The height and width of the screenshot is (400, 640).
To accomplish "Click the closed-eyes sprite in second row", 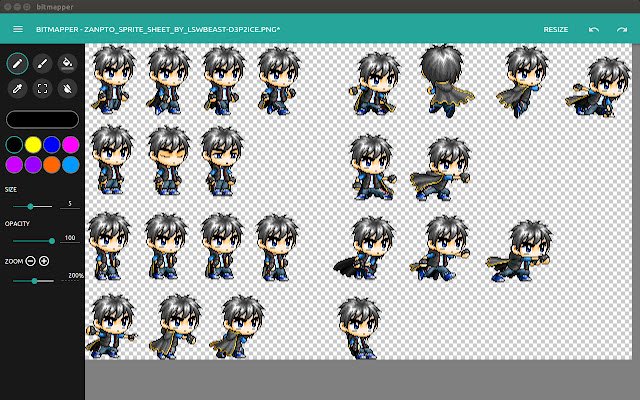I will (168, 160).
